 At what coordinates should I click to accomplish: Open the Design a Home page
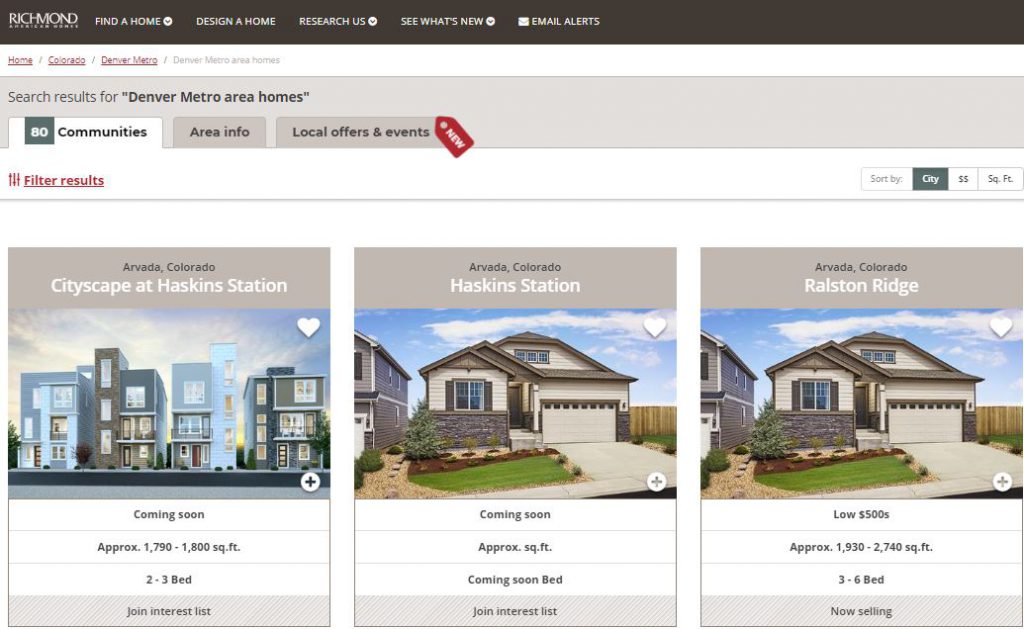[x=236, y=21]
